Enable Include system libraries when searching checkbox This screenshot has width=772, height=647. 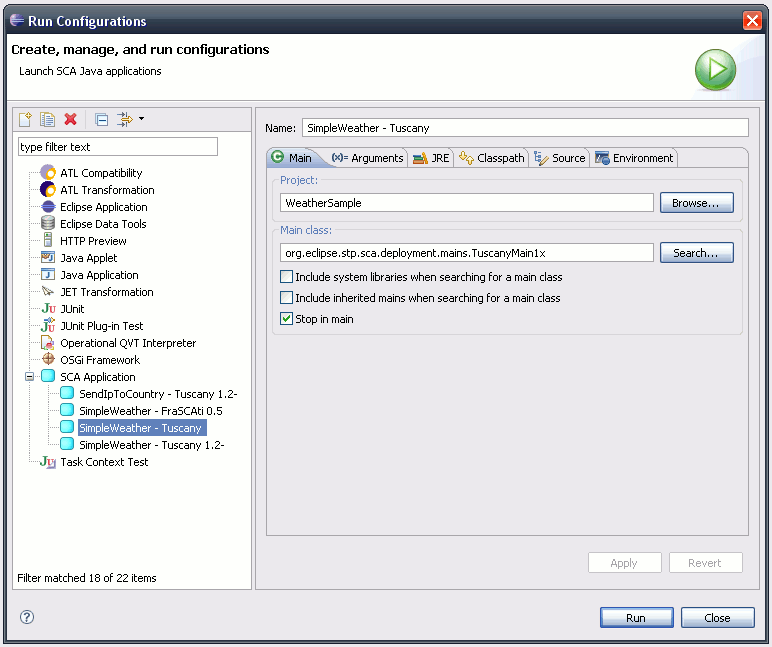[x=287, y=277]
